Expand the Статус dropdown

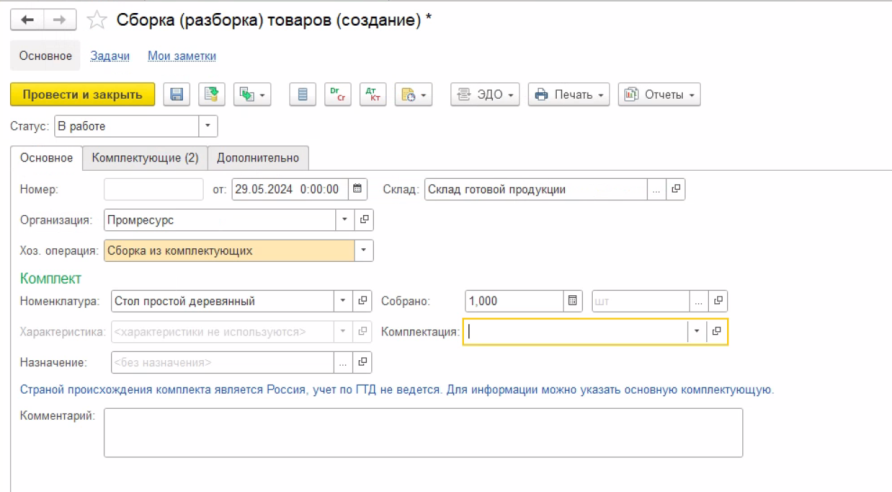208,126
